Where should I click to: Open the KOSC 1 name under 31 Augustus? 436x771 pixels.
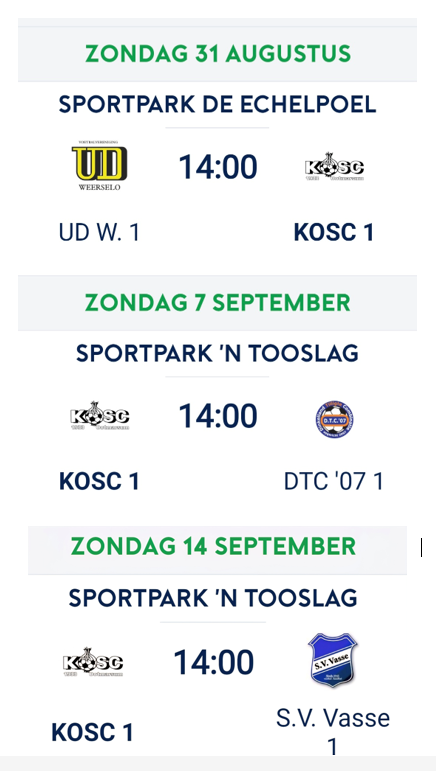click(334, 232)
